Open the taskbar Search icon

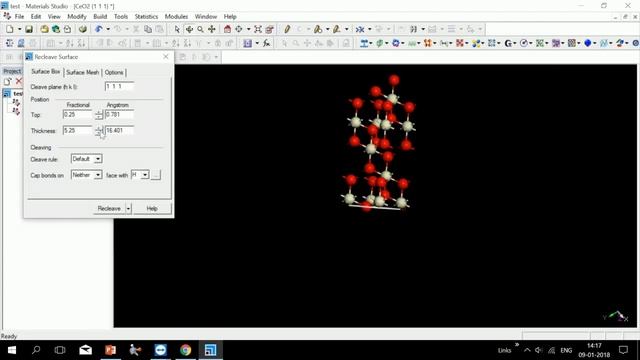(36, 350)
